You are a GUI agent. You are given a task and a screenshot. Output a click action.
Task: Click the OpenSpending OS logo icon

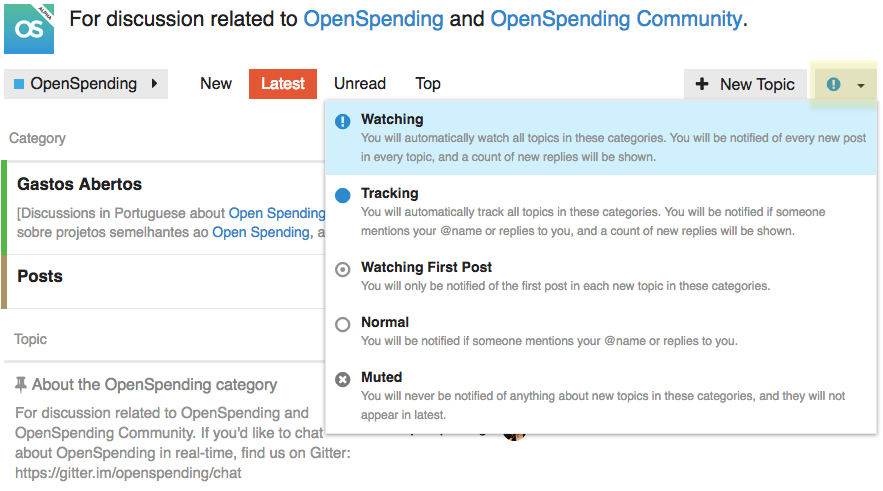[x=29, y=27]
